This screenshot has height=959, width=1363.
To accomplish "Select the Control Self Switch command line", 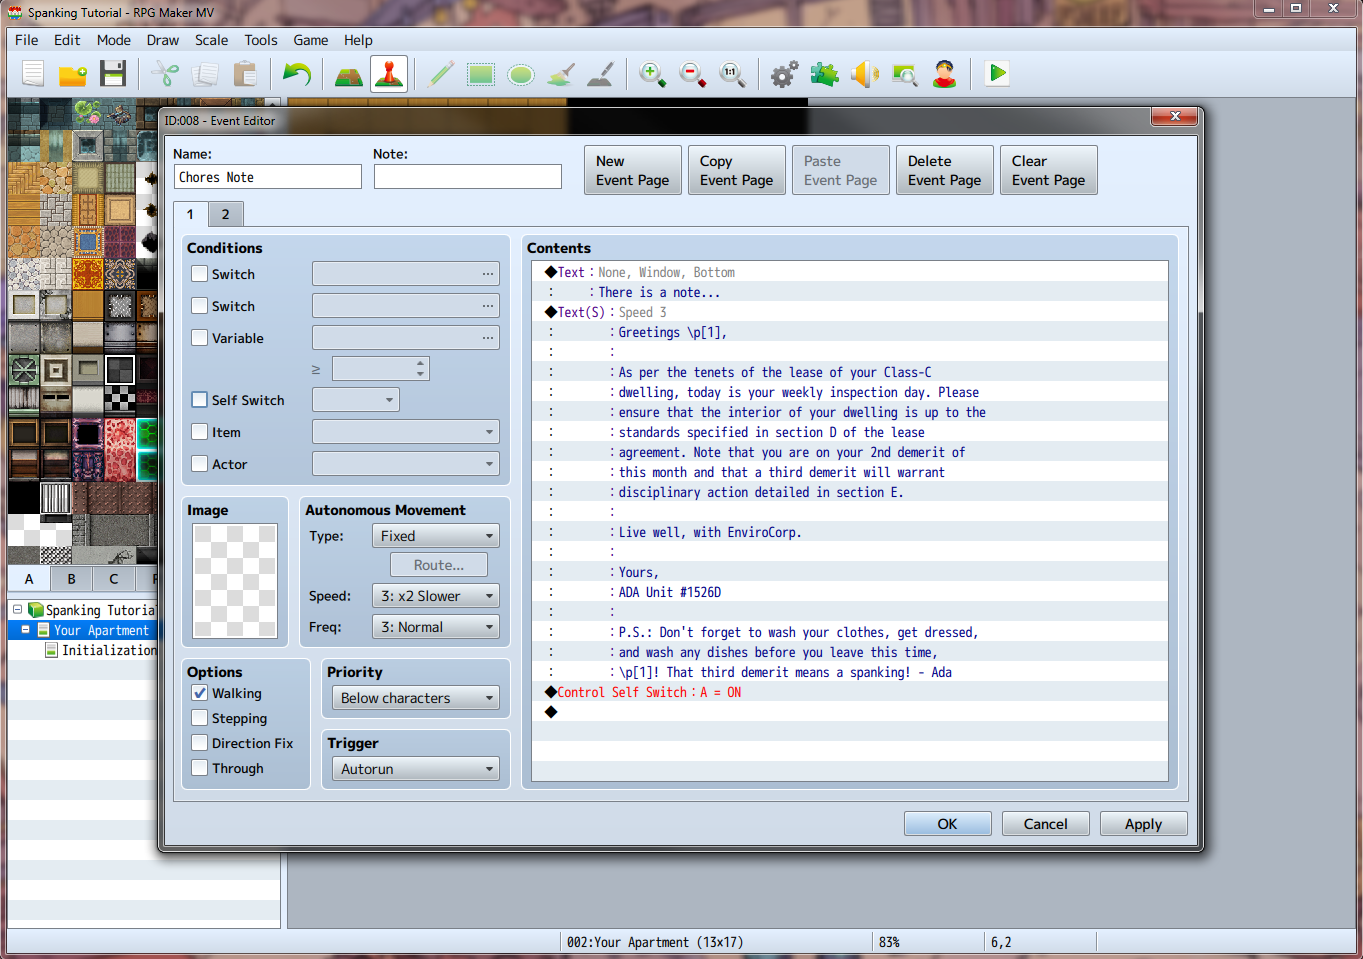I will 849,692.
